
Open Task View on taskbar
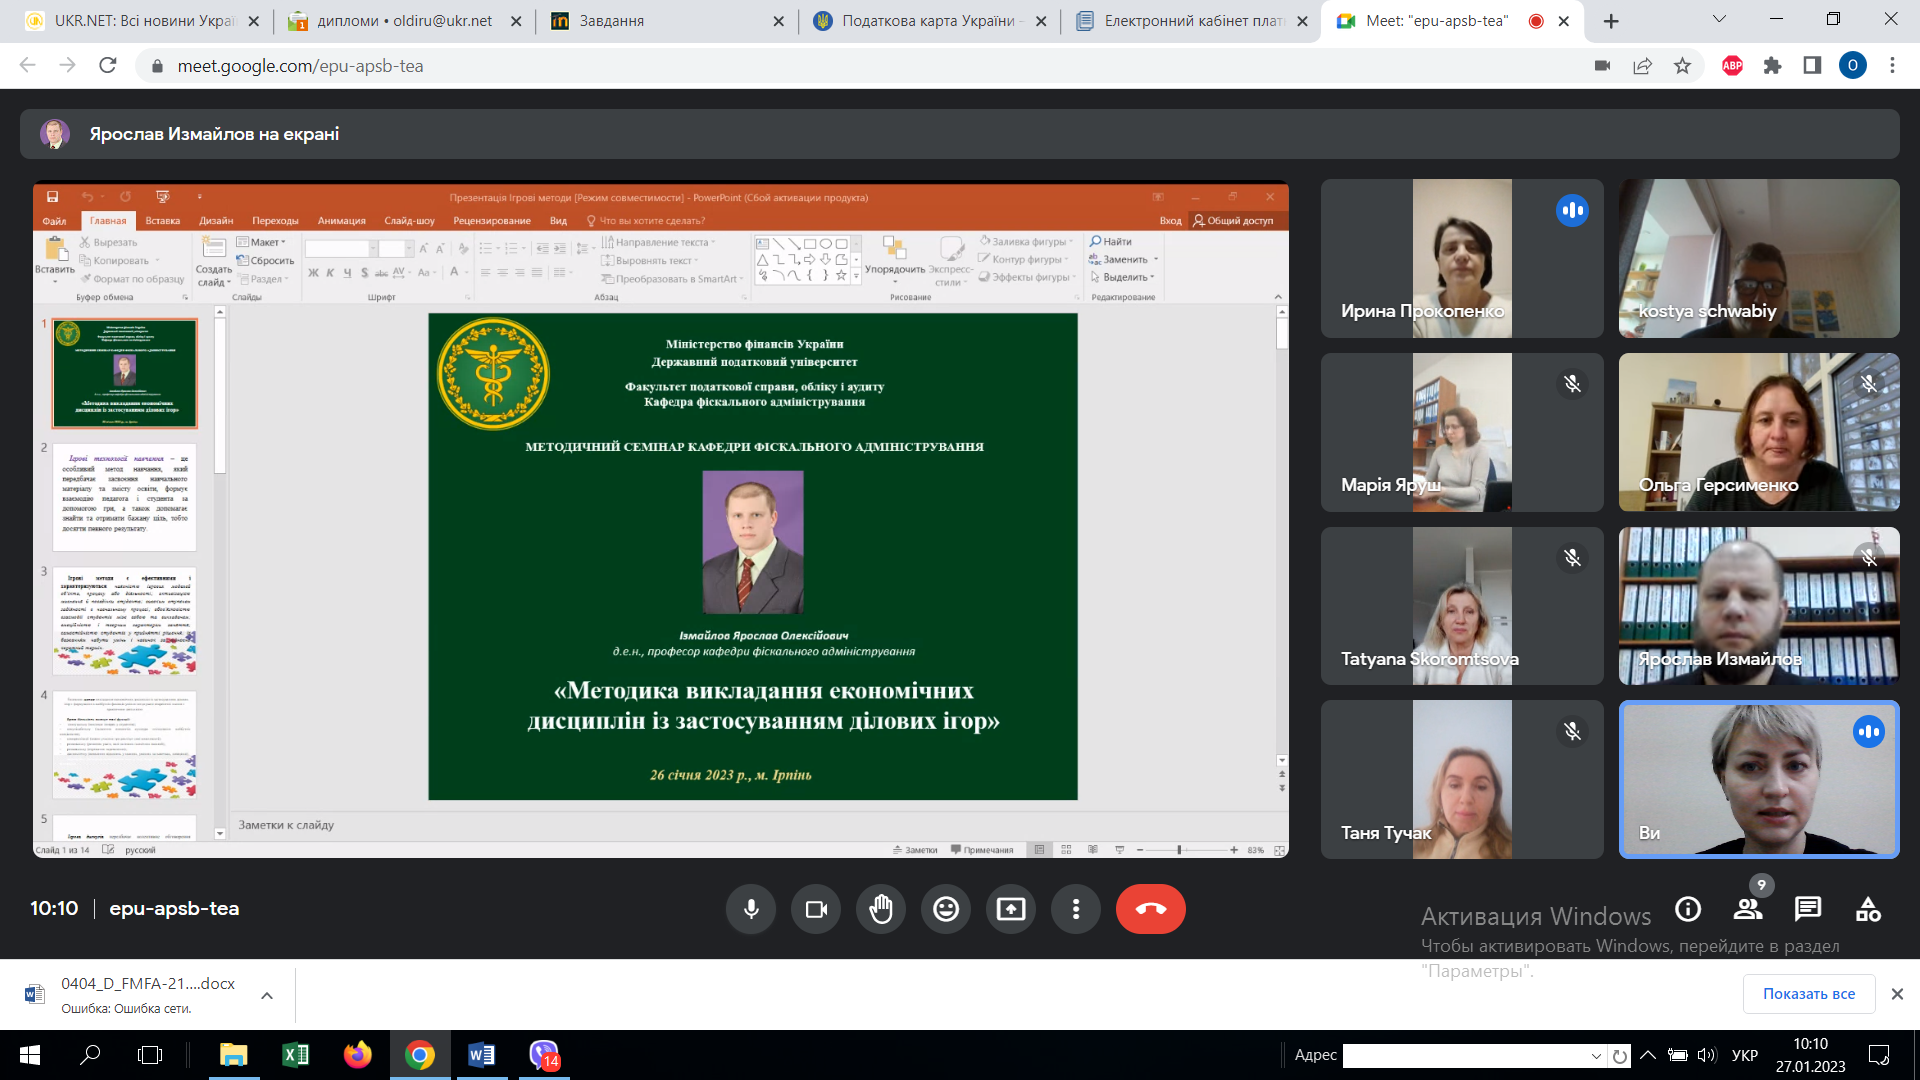(x=150, y=1055)
